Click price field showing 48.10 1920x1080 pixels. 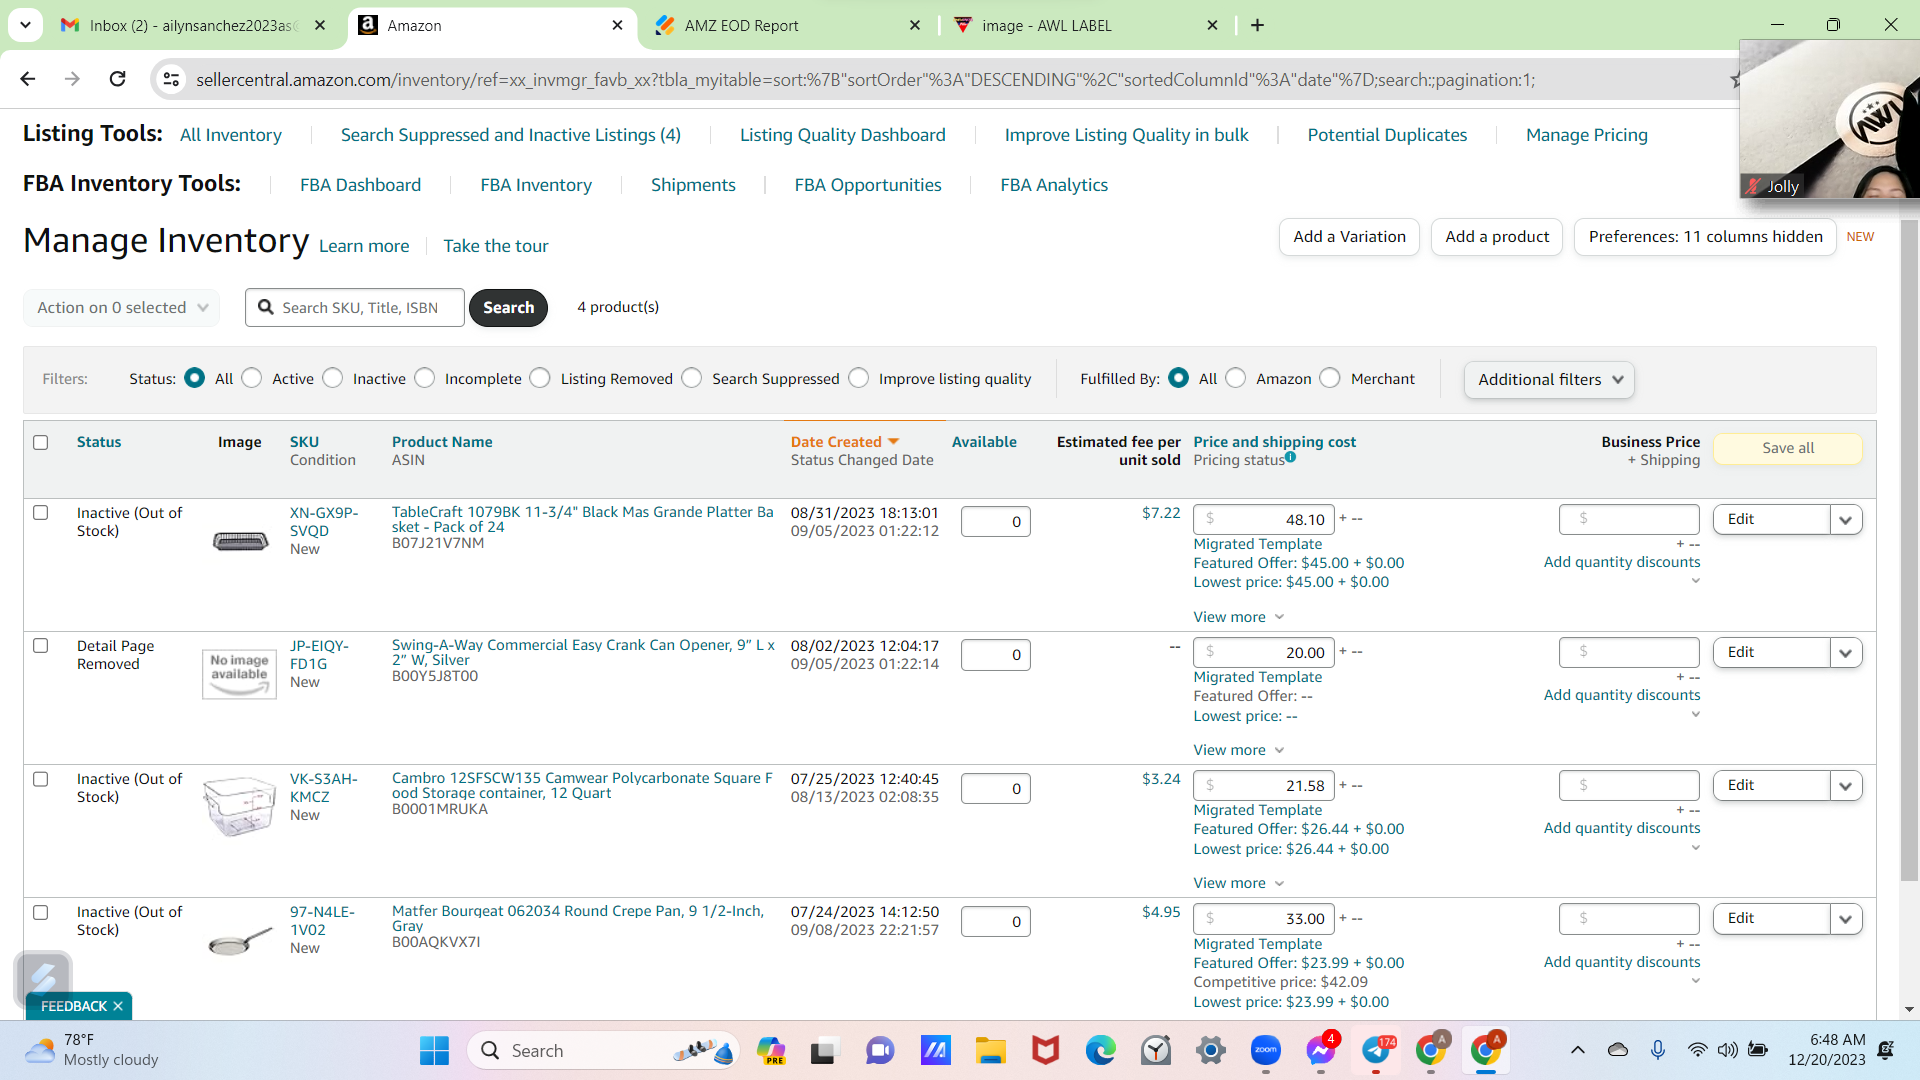coord(1263,520)
